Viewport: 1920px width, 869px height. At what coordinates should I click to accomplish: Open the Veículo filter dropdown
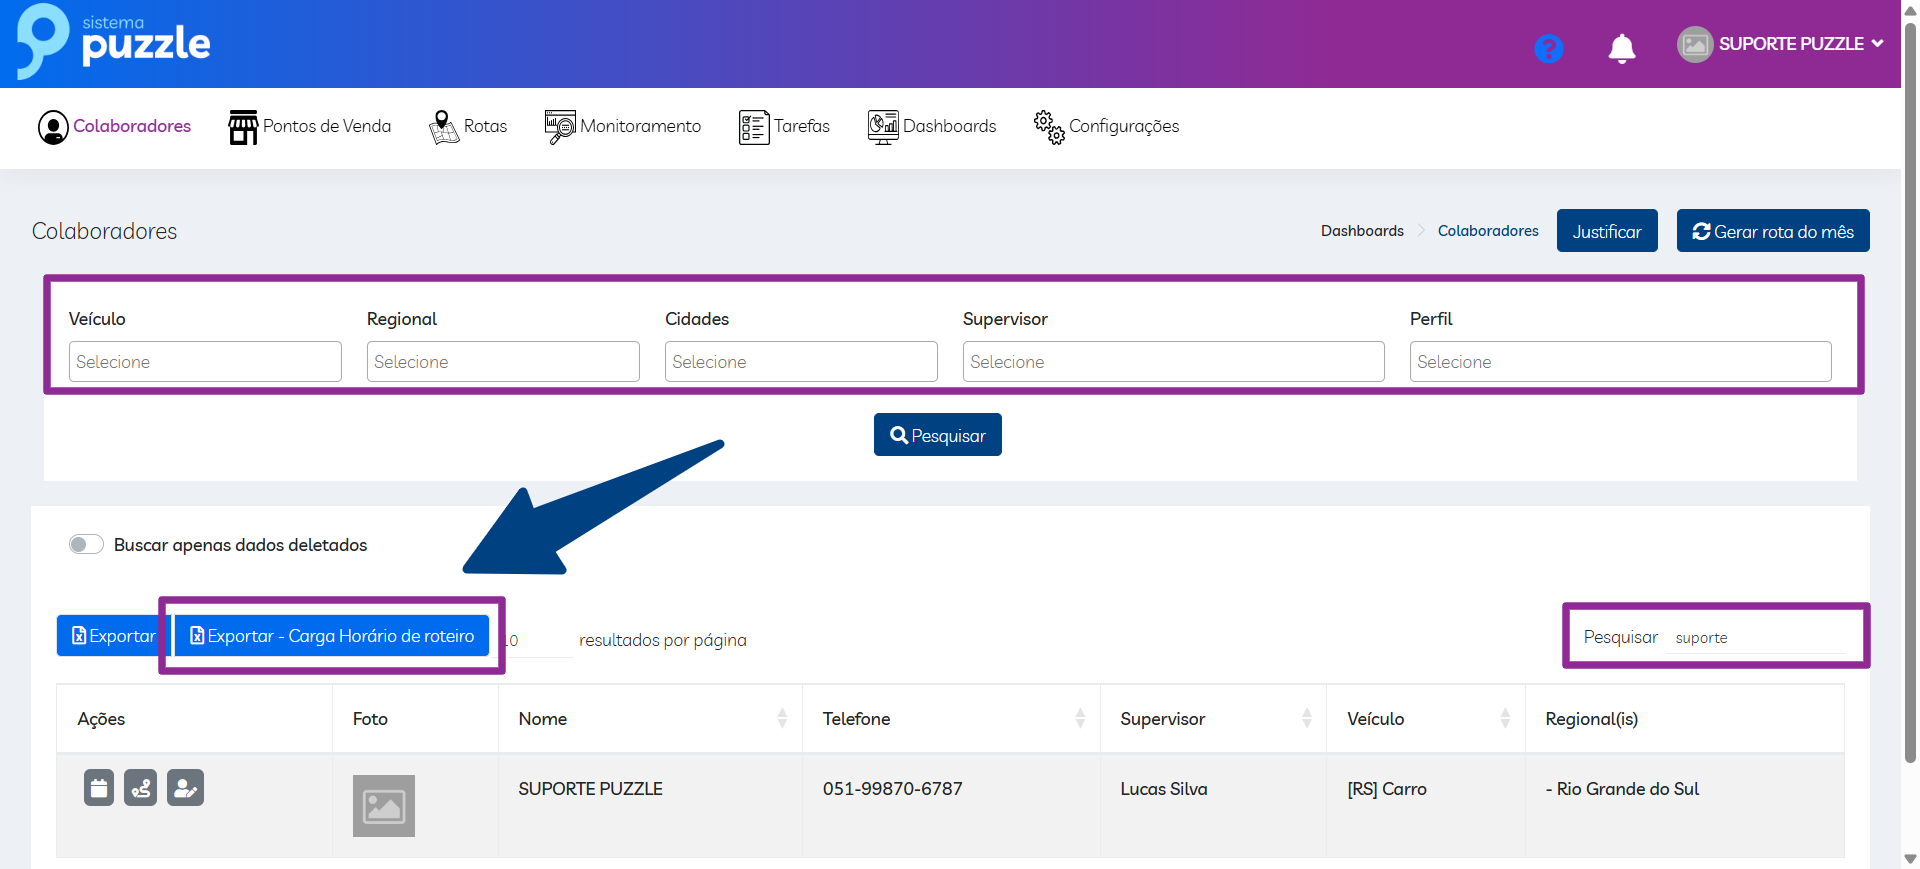205,362
